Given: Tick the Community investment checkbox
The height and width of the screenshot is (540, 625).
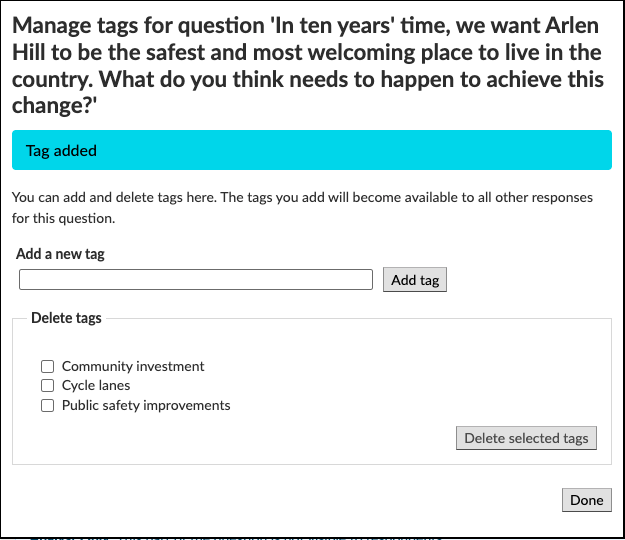Looking at the screenshot, I should pyautogui.click(x=47, y=366).
